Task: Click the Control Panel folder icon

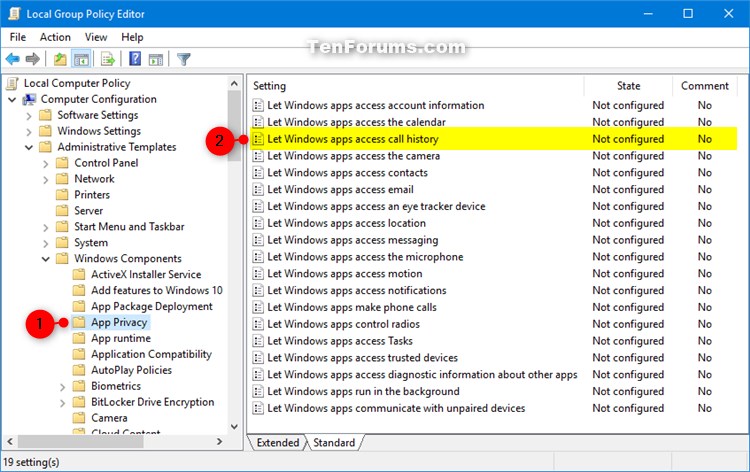Action: pos(62,163)
